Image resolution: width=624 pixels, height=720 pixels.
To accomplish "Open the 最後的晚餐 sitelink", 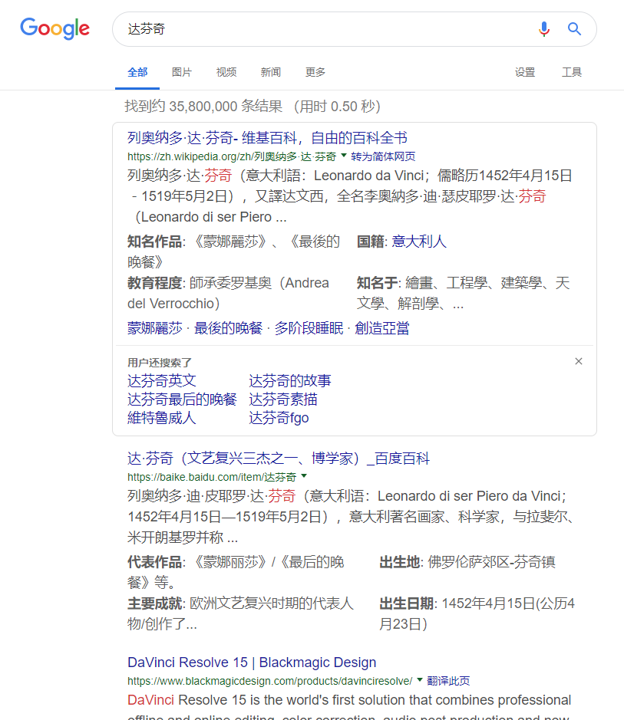I will tap(228, 328).
